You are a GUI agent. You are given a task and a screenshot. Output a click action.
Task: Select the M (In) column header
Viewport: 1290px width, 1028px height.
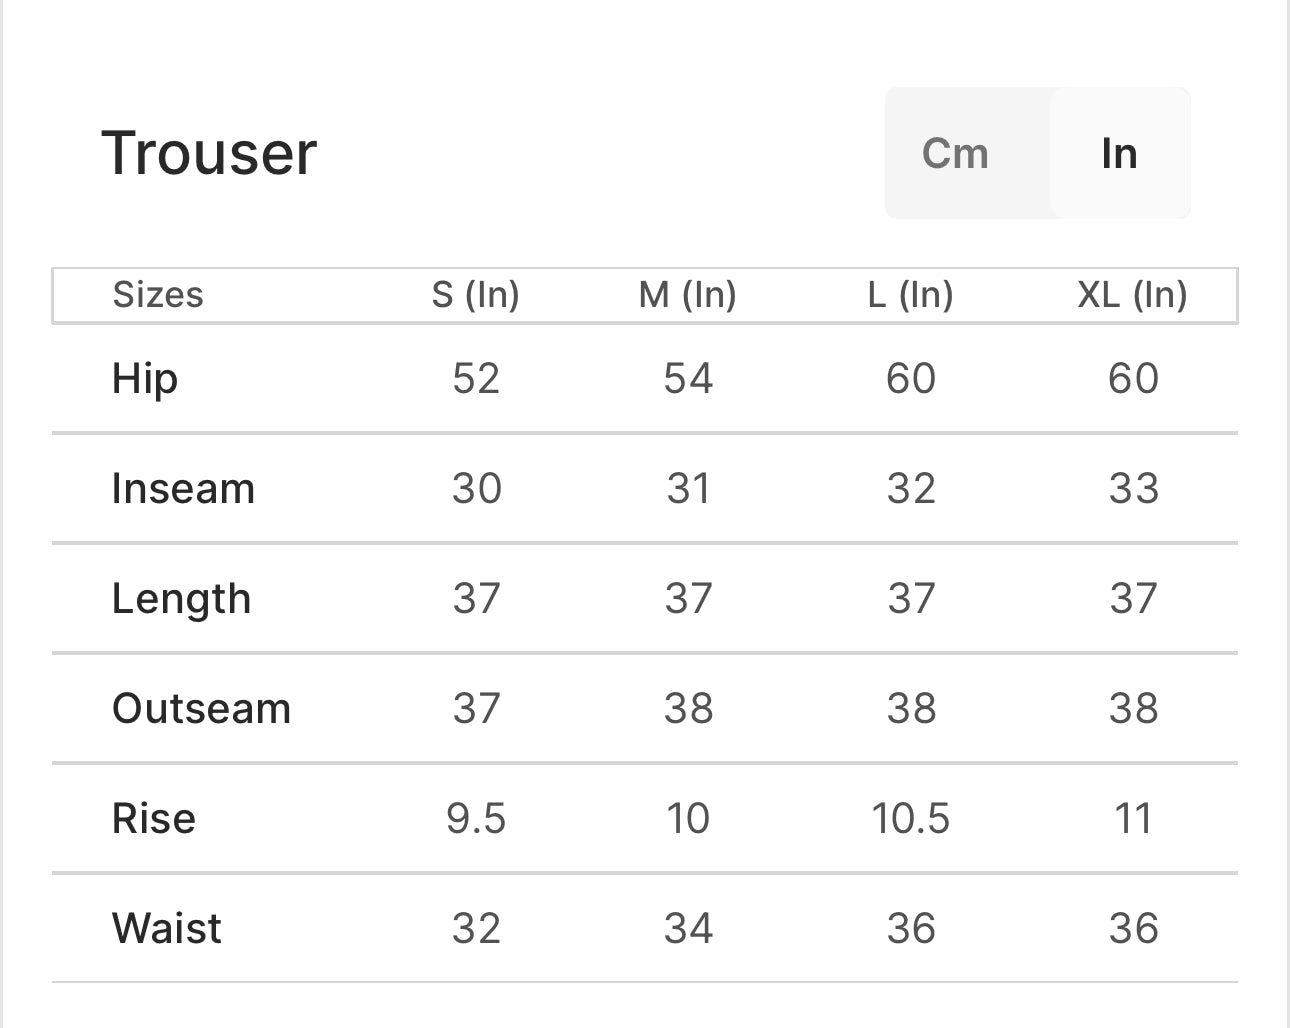pyautogui.click(x=688, y=295)
